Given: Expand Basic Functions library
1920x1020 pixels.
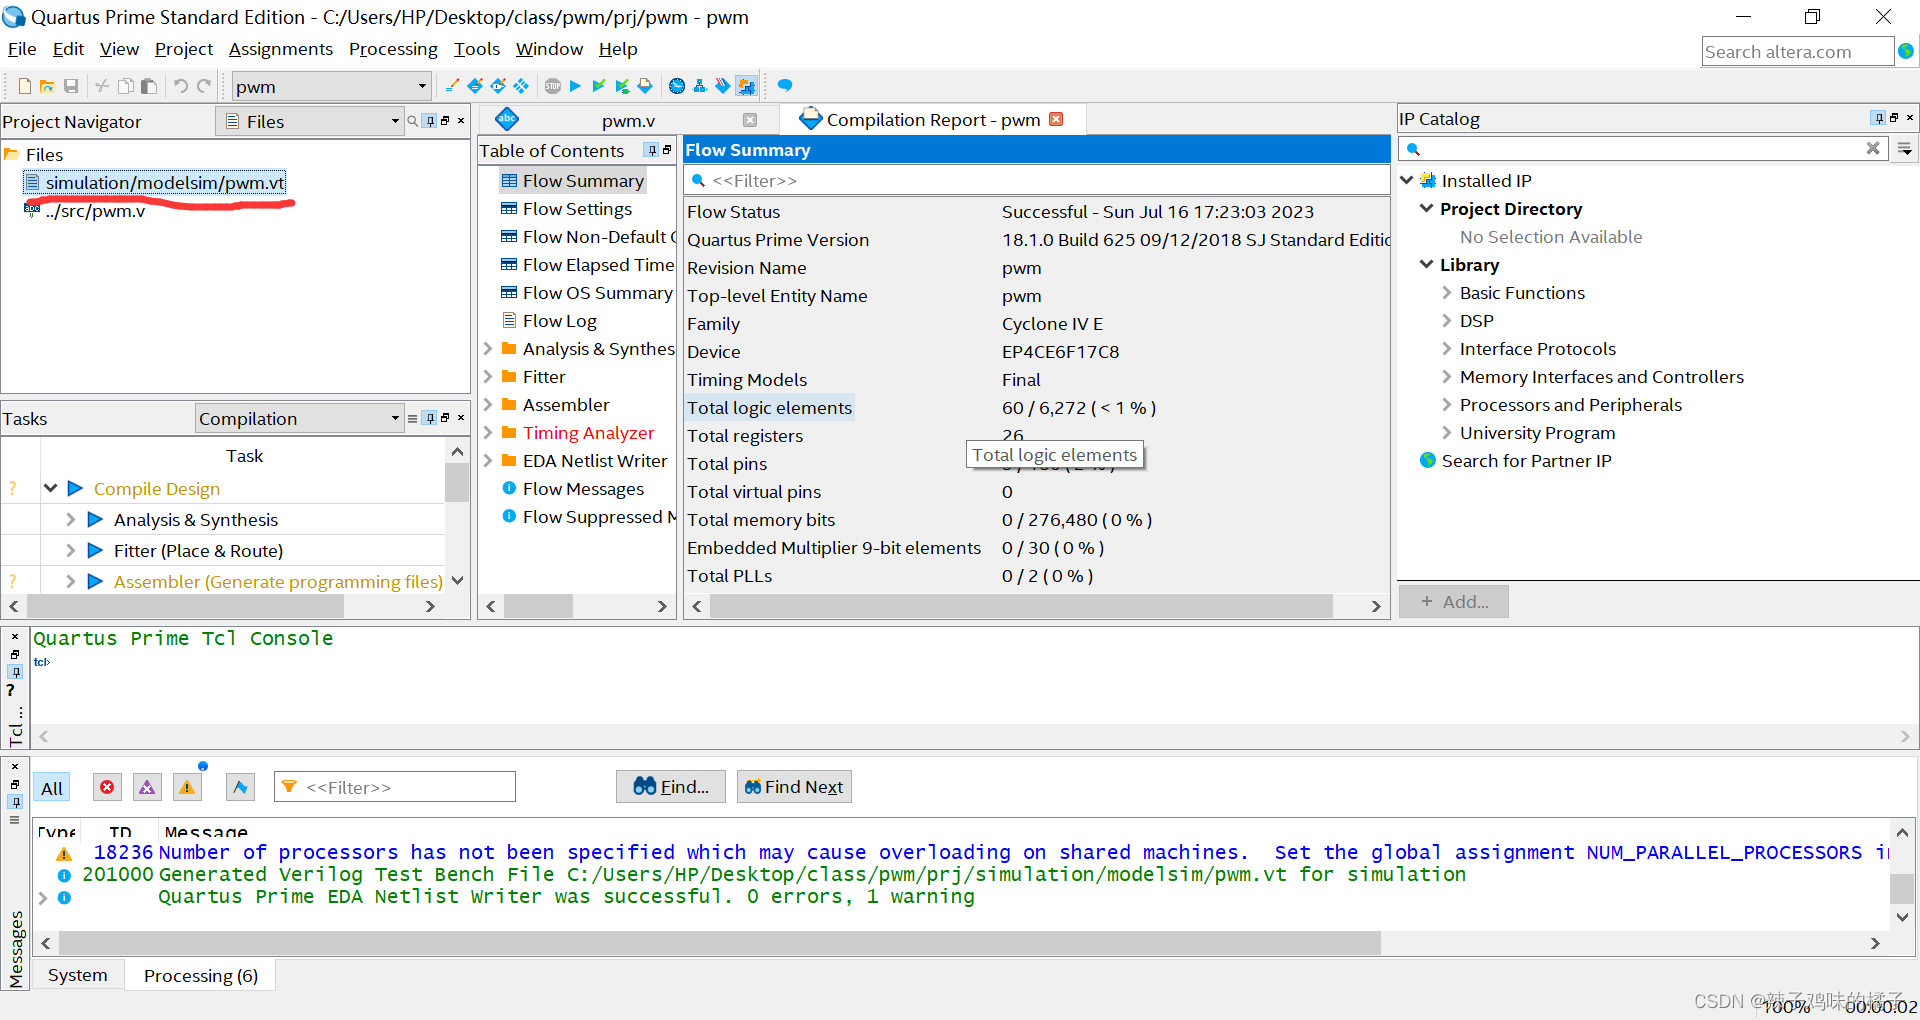Looking at the screenshot, I should 1446,292.
